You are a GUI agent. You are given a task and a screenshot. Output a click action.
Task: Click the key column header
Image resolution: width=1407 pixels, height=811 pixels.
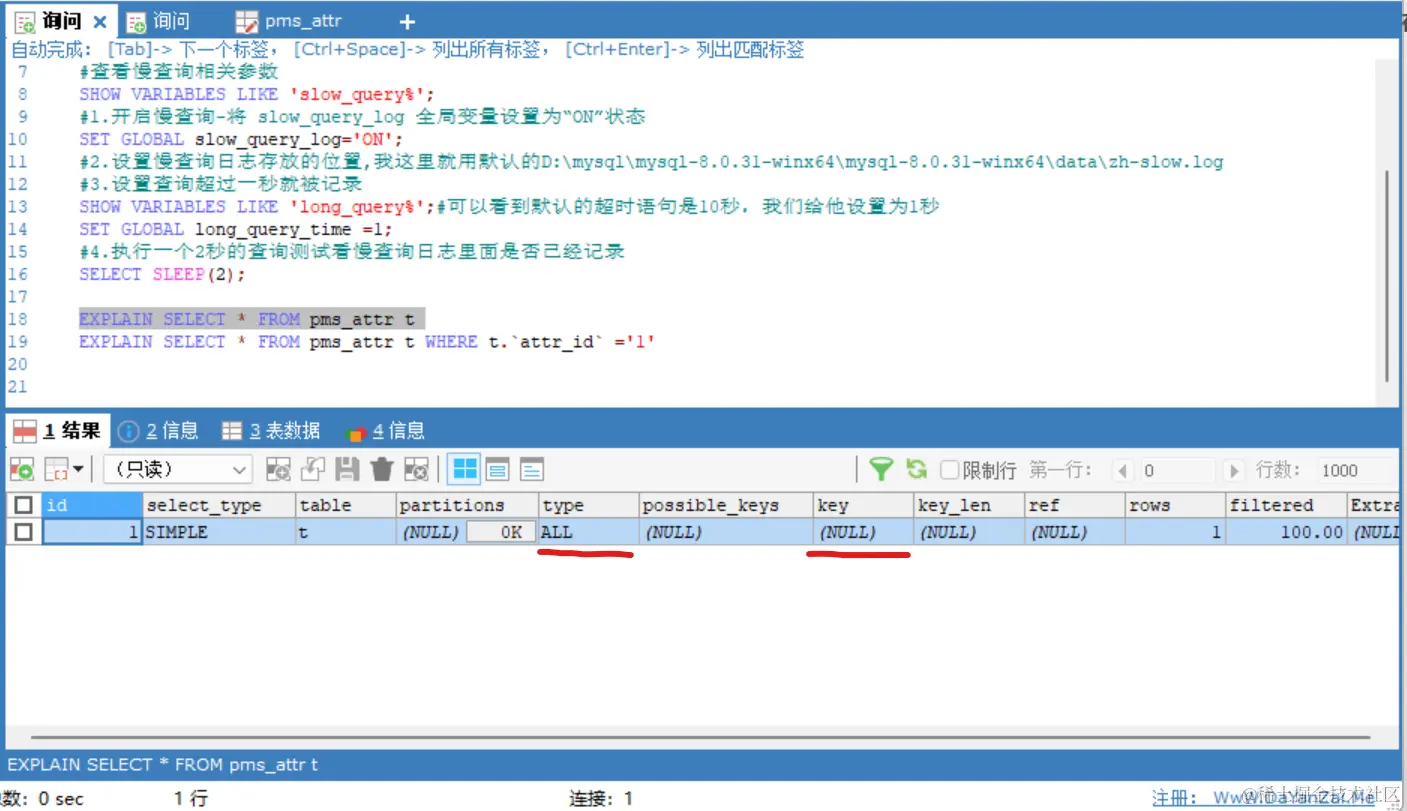tap(862, 505)
